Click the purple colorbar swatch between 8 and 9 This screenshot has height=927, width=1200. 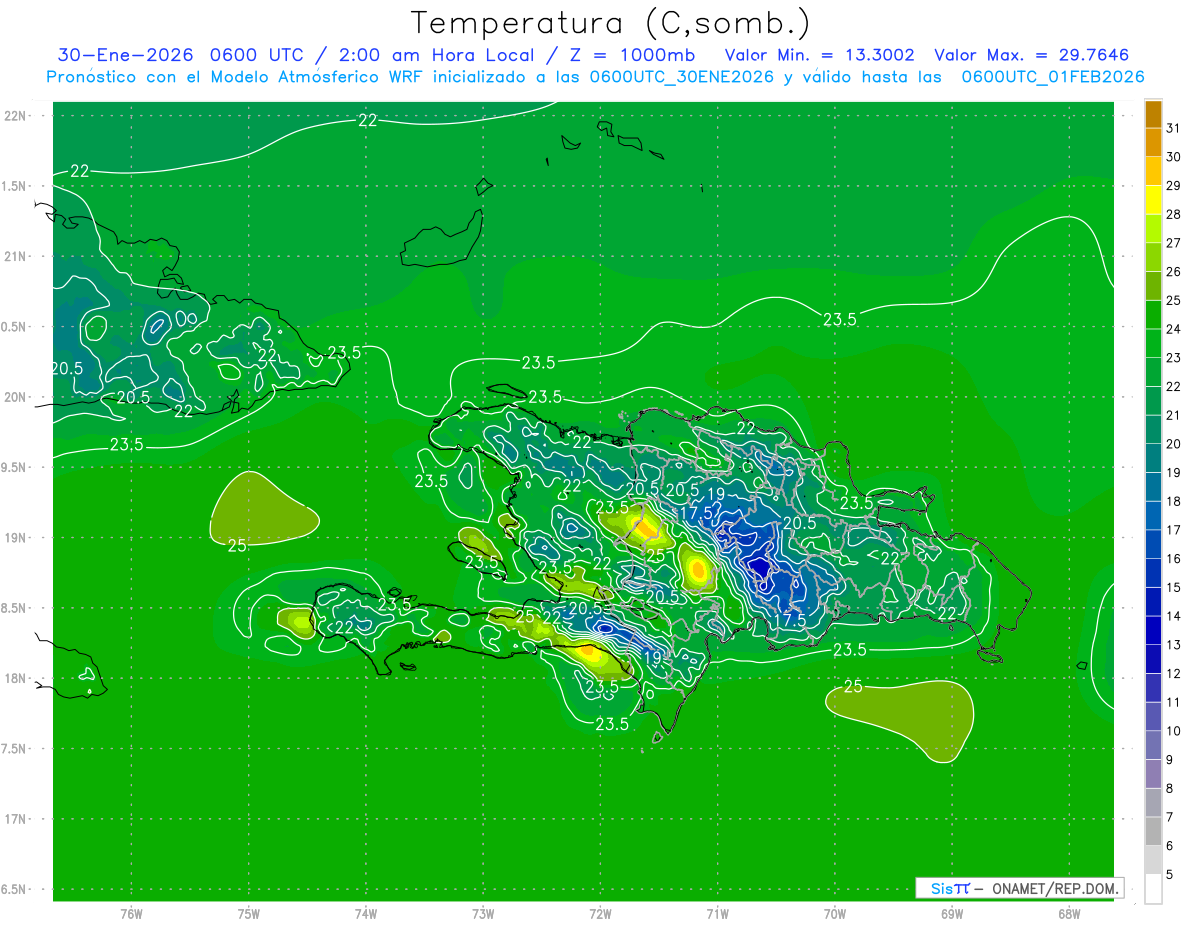coord(1153,774)
